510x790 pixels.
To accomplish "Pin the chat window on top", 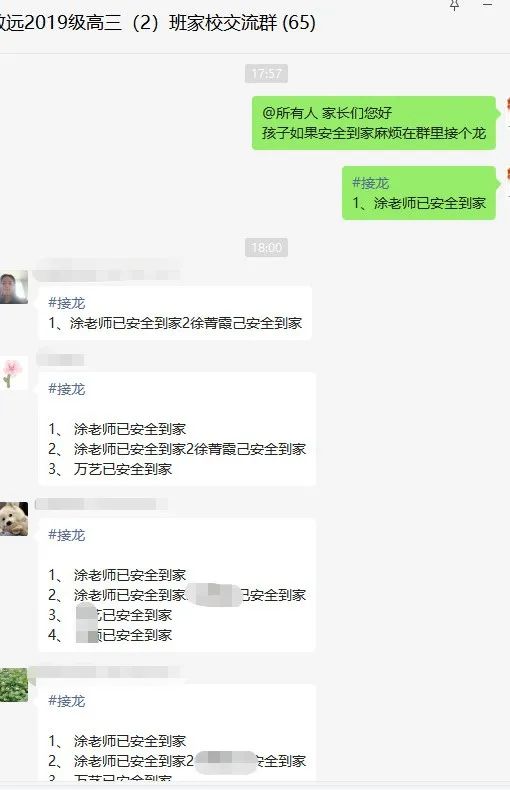I will (454, 5).
